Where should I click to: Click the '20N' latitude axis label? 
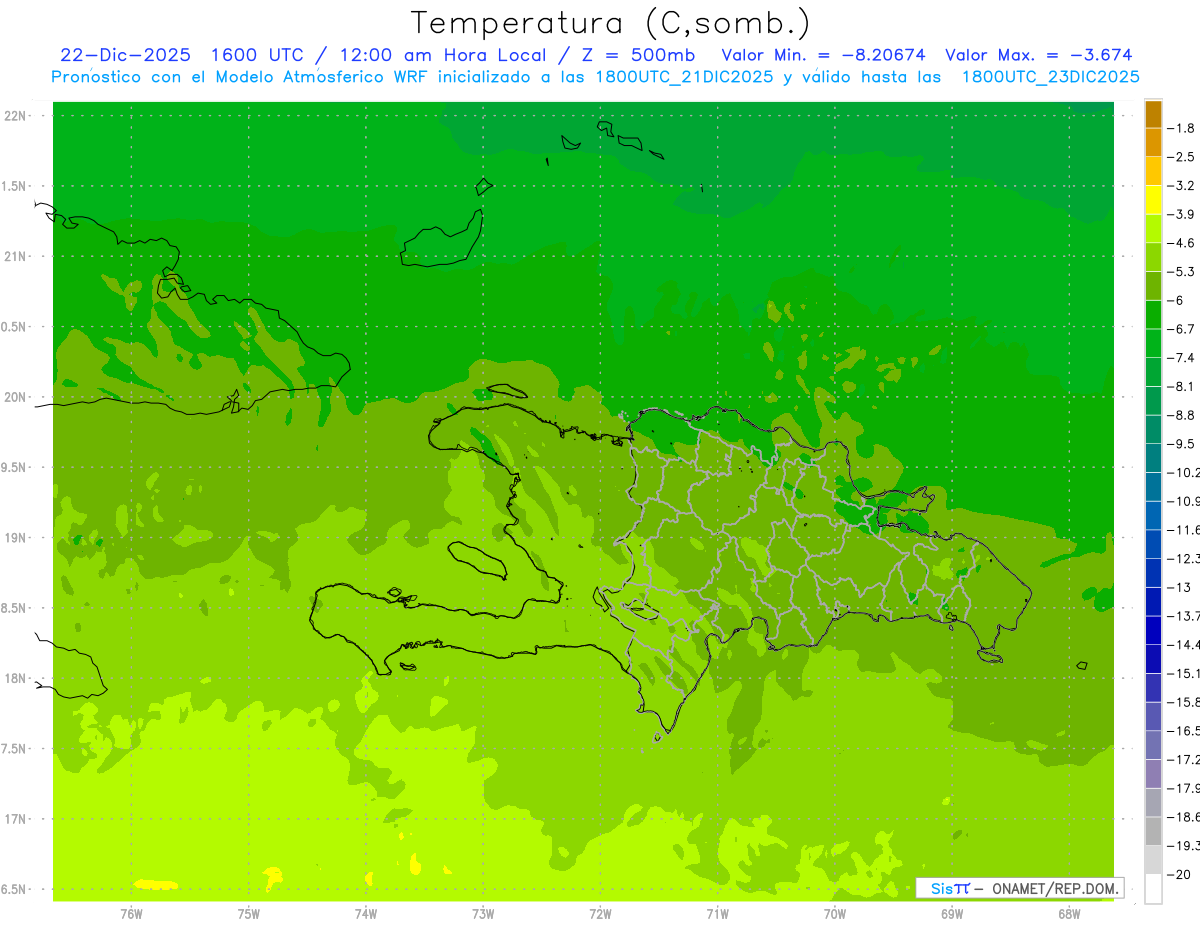[x=14, y=397]
